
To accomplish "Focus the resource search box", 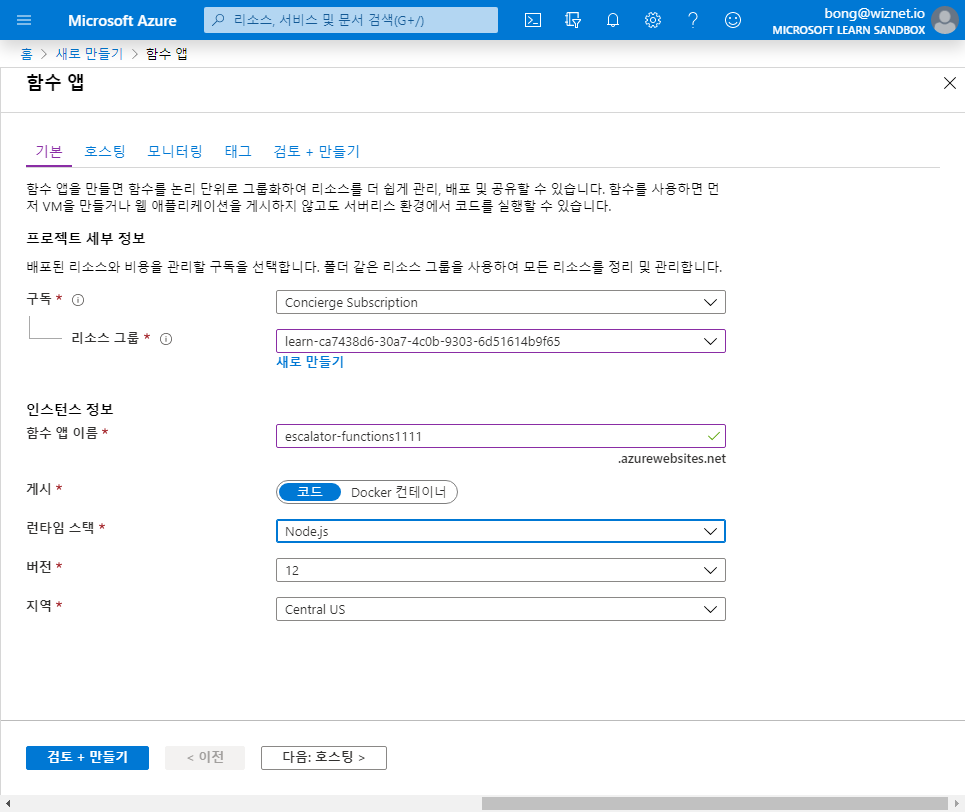I will pos(351,20).
